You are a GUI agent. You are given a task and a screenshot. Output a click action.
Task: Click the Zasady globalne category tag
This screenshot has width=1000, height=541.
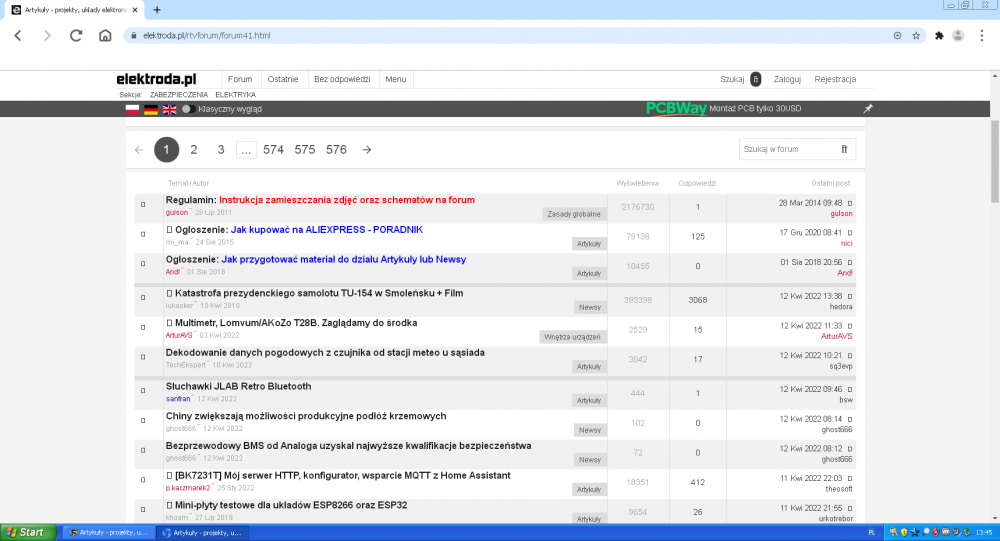tap(574, 214)
